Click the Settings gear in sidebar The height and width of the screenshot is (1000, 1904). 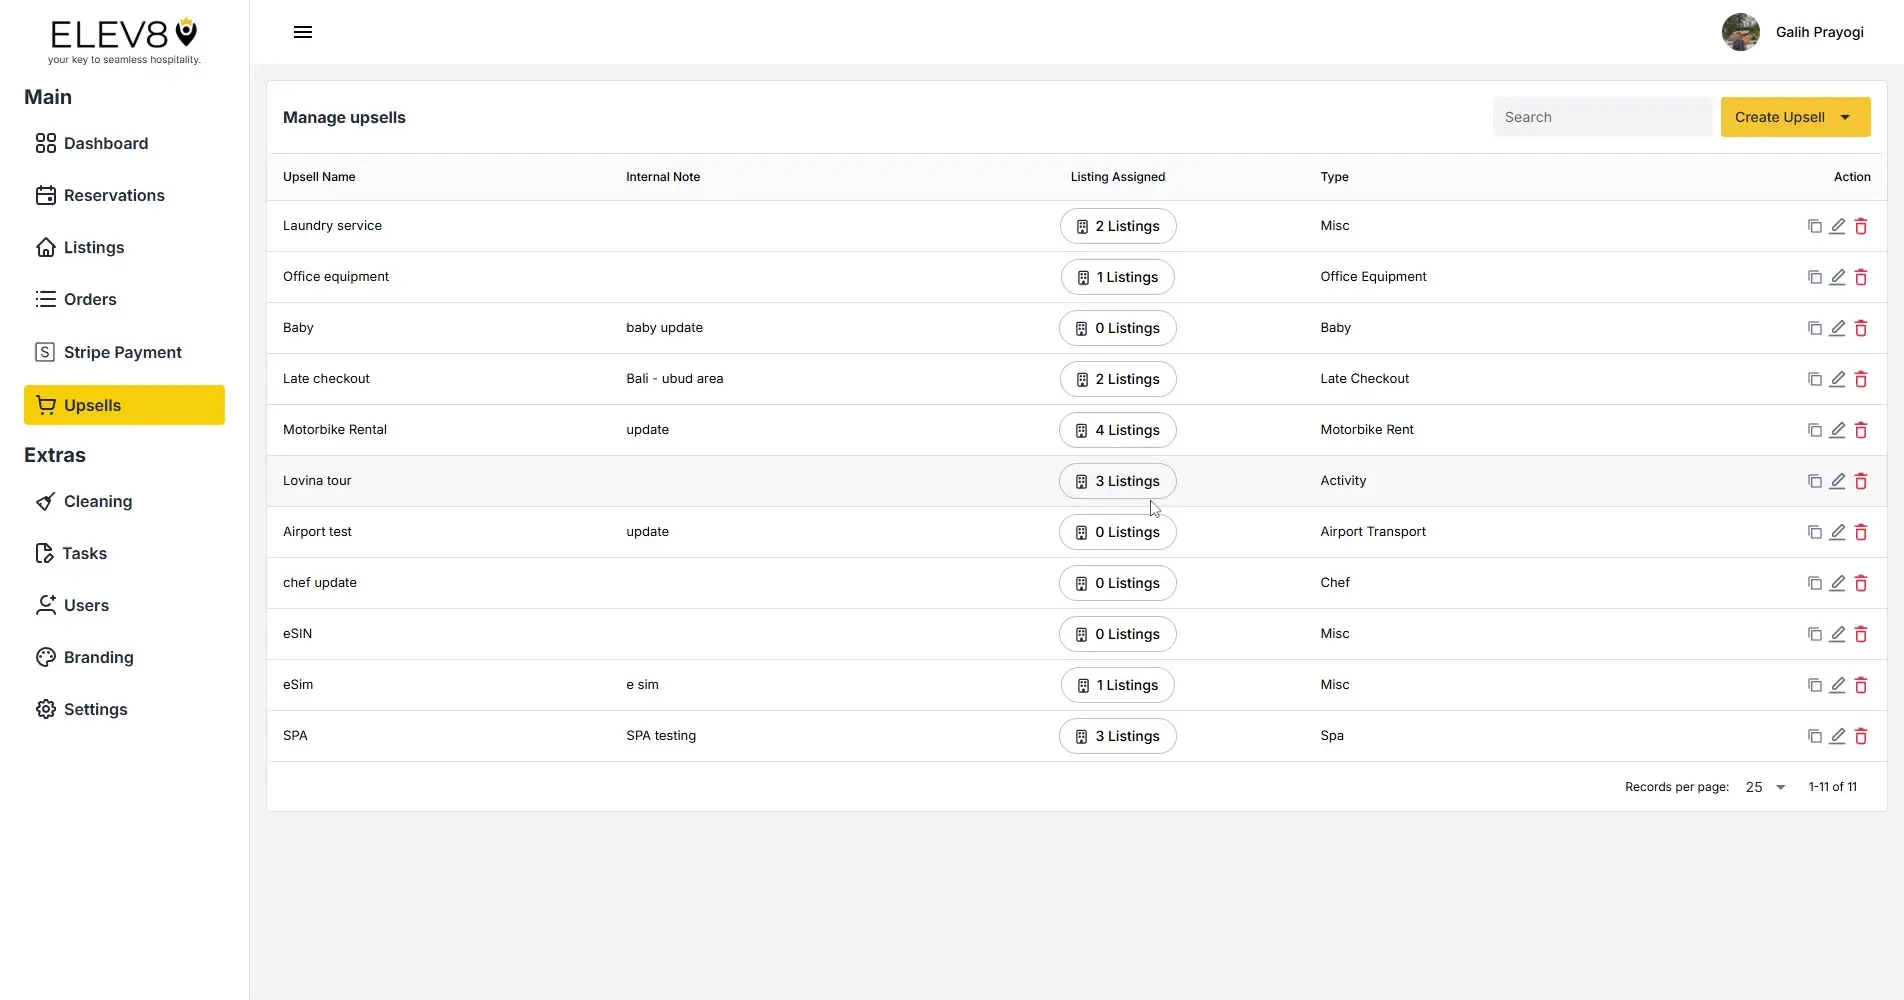point(46,709)
